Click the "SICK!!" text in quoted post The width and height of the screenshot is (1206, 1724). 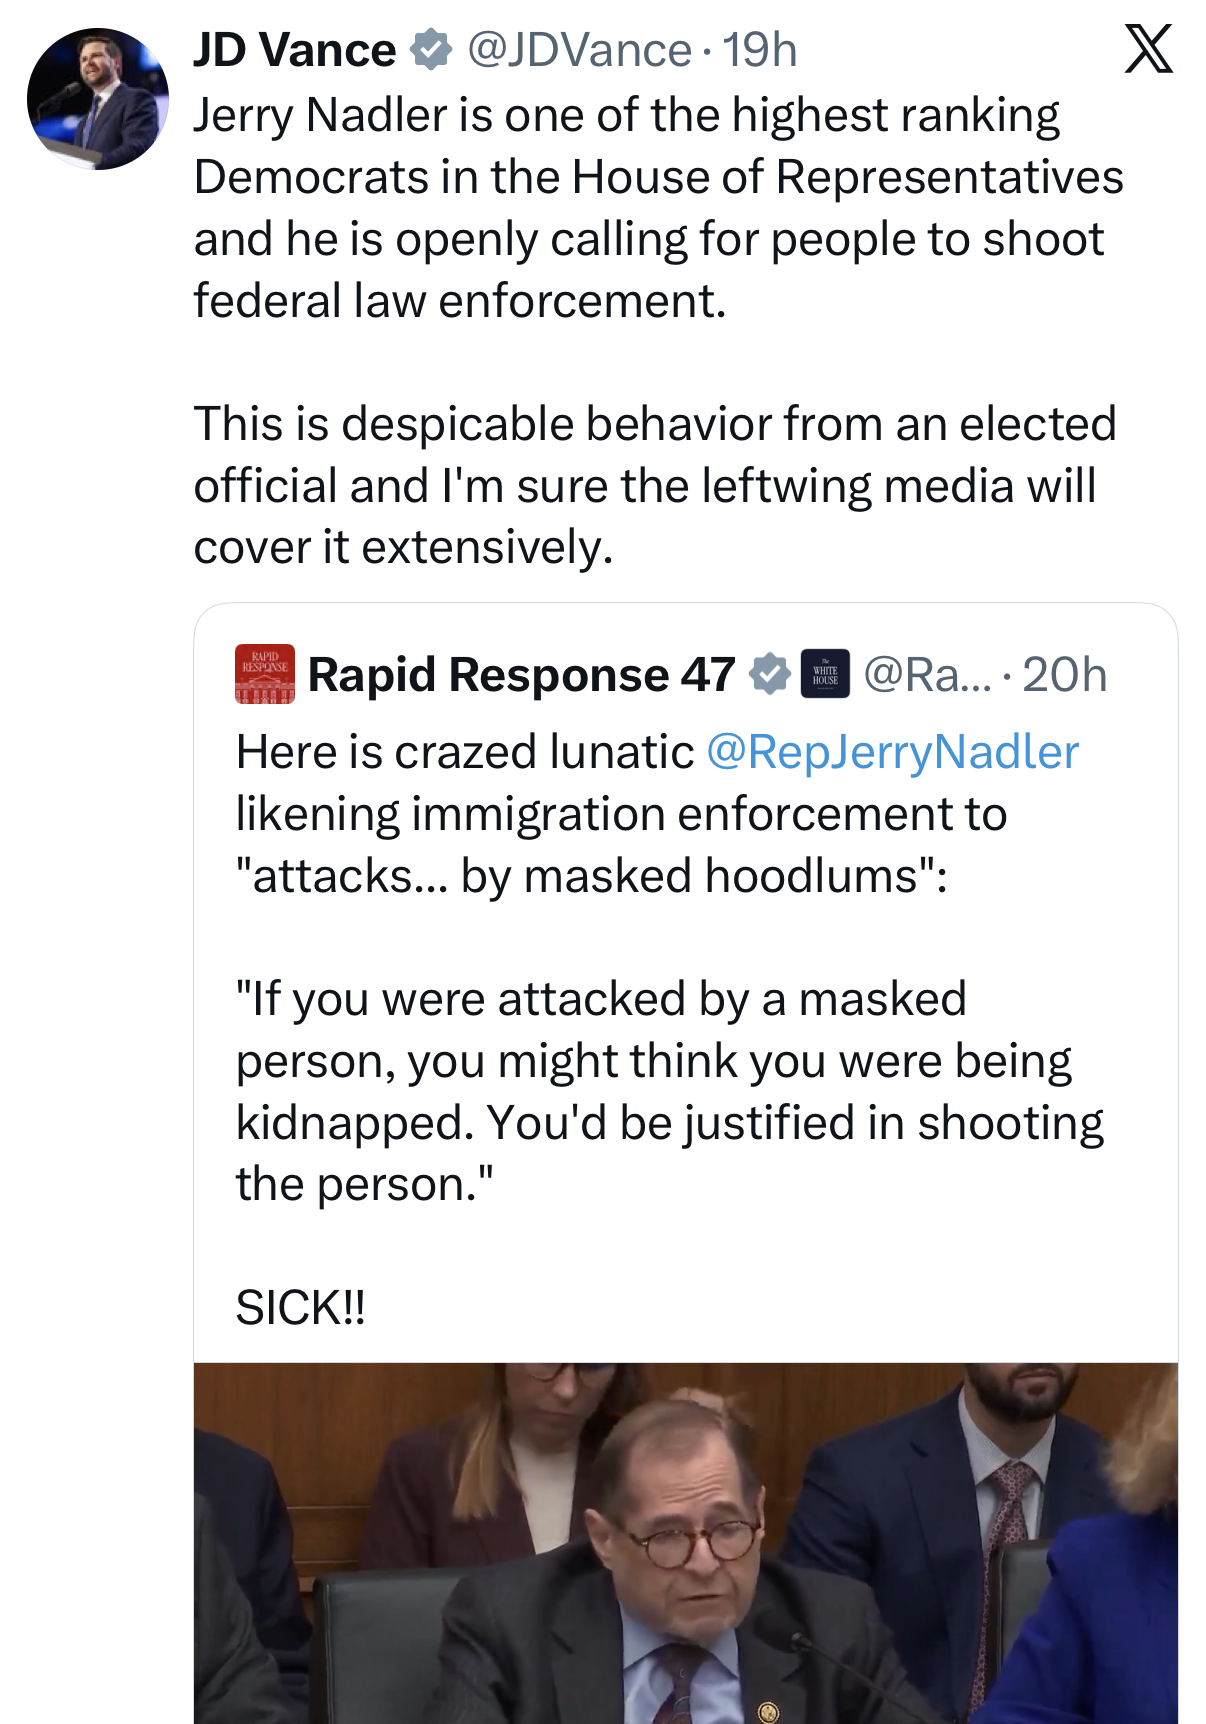[x=301, y=1307]
